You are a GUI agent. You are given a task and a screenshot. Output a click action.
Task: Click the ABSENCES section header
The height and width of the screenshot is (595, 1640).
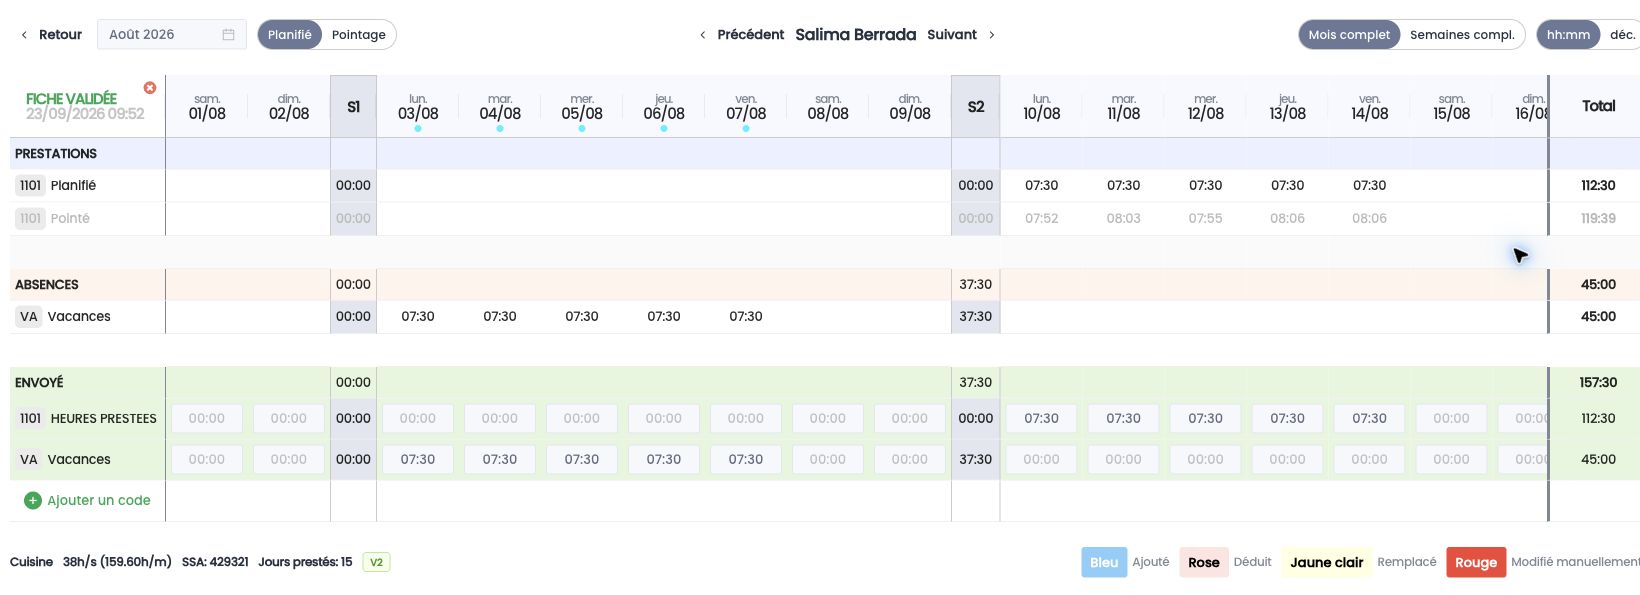point(47,284)
